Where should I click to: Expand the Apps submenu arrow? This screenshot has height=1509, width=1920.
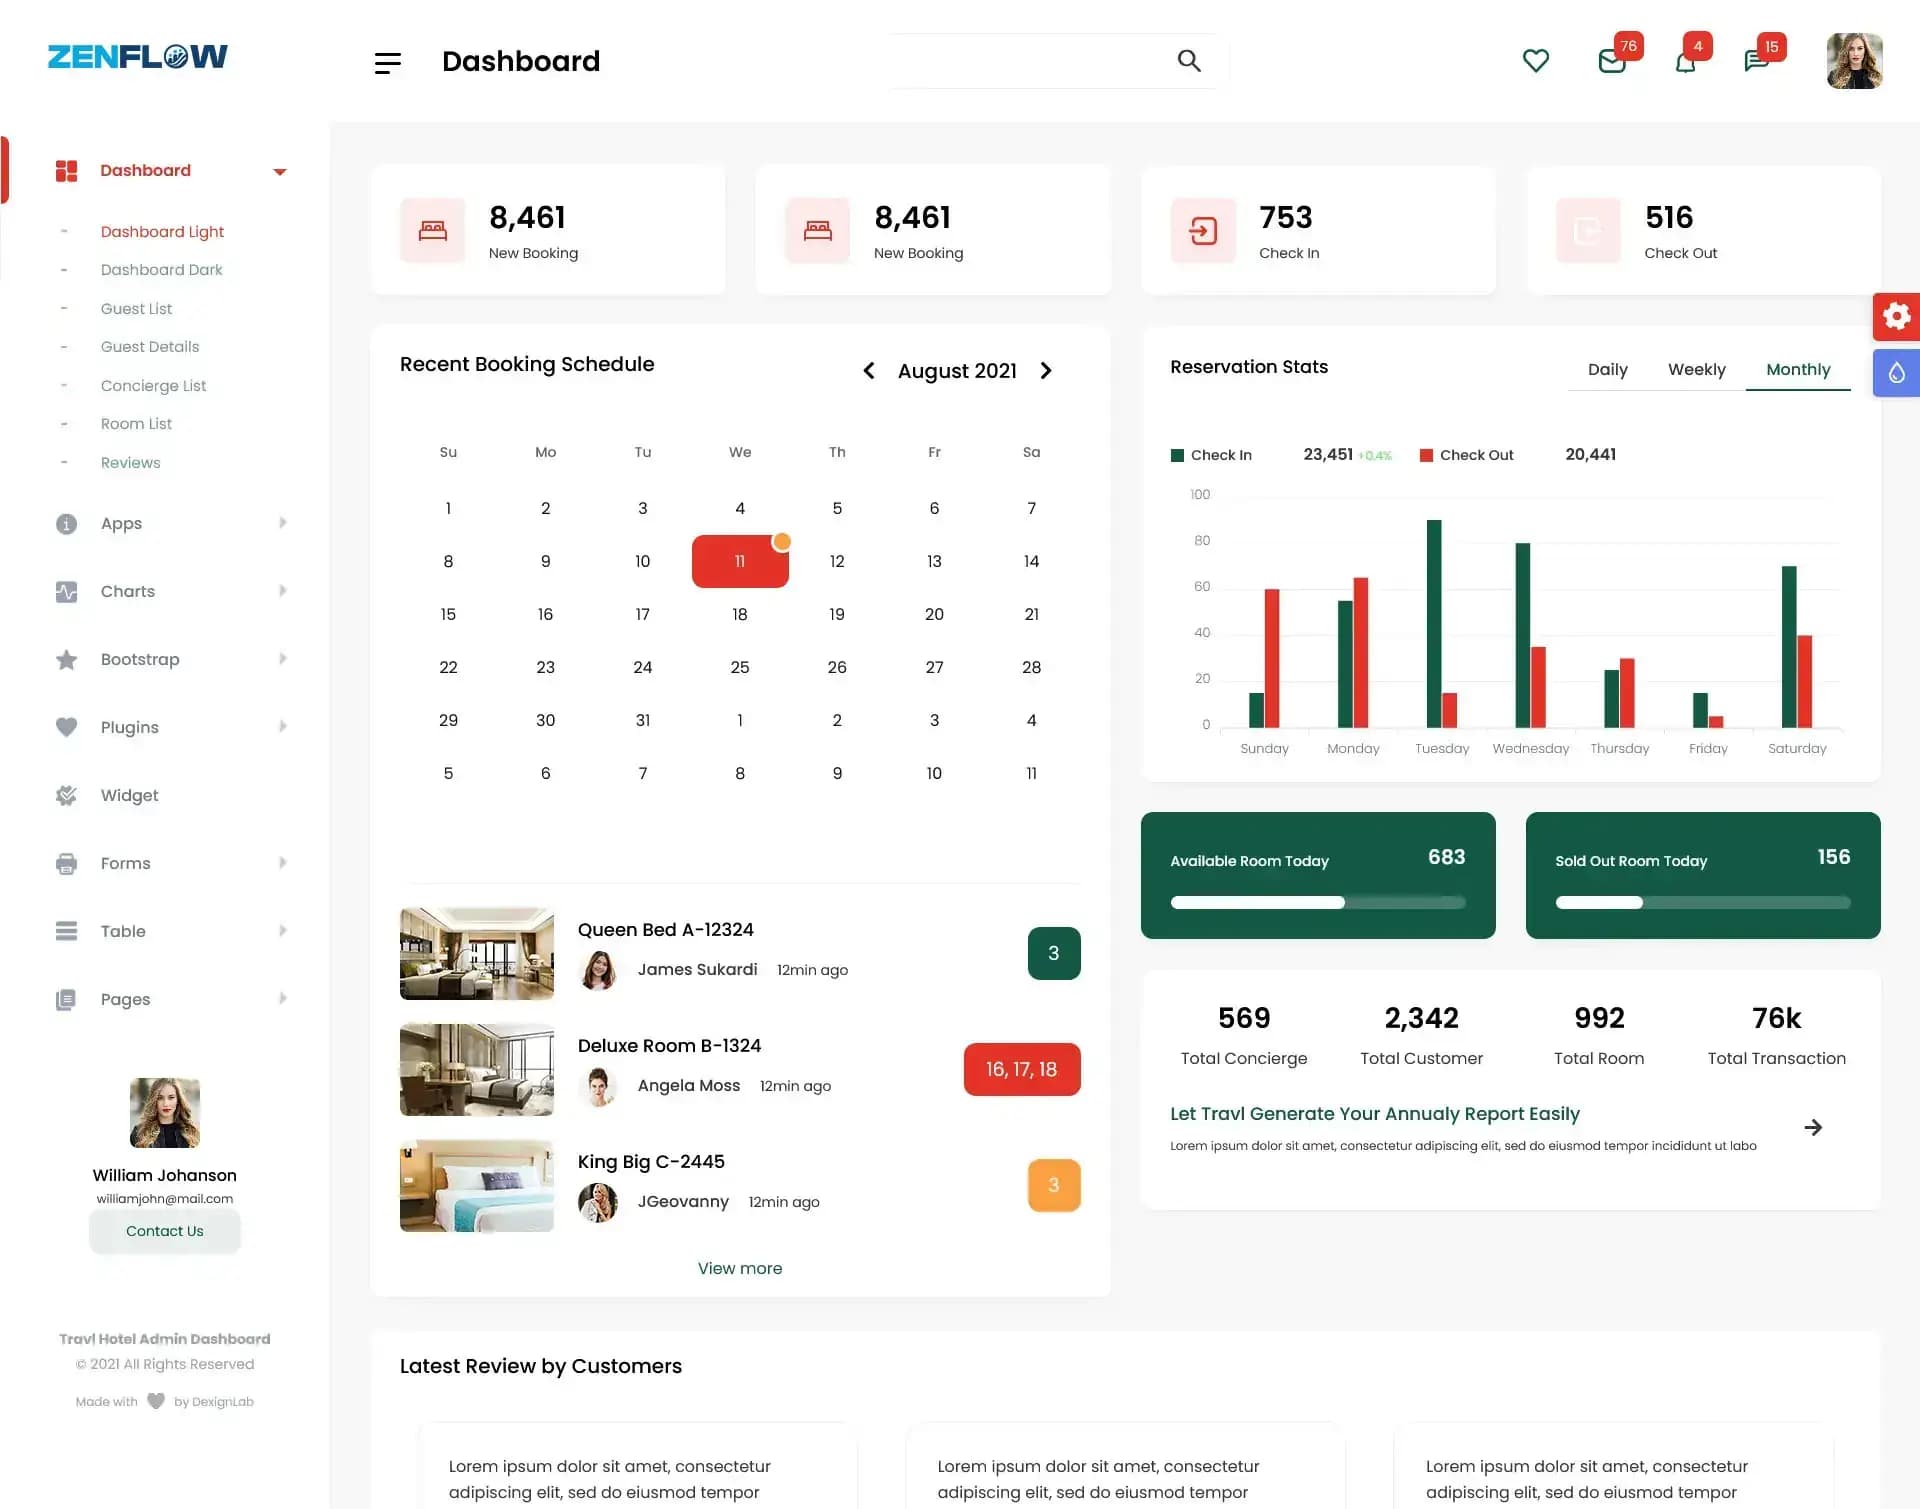282,523
